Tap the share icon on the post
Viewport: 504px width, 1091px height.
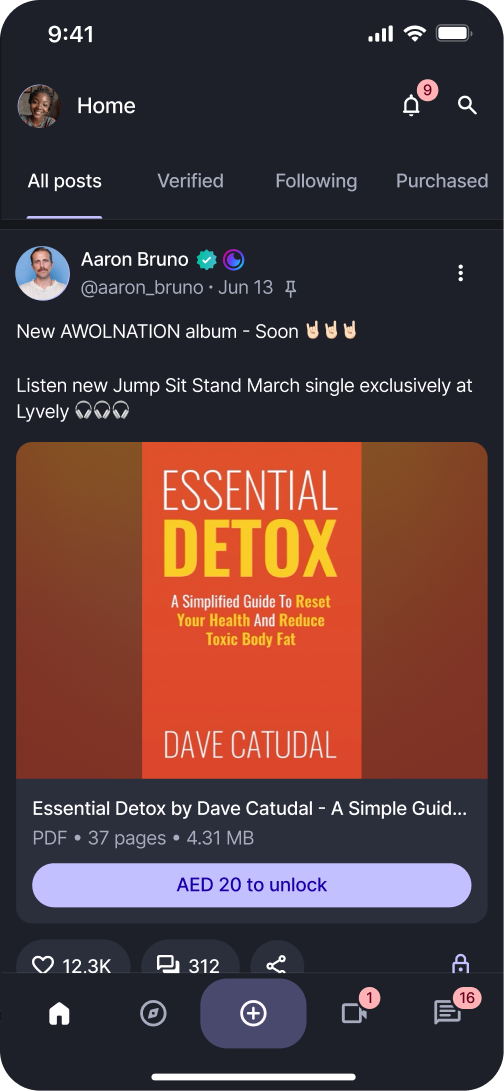click(276, 964)
